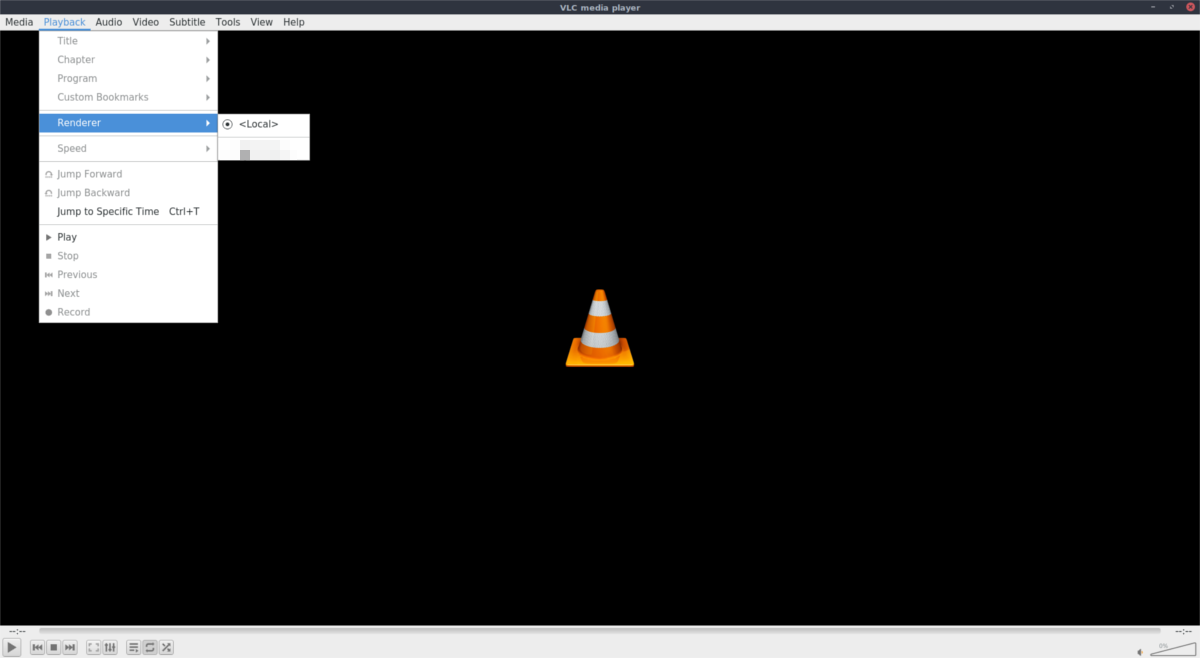Screen dimensions: 1200x658
Task: Choose Record in the Playback menu
Action: point(128,312)
